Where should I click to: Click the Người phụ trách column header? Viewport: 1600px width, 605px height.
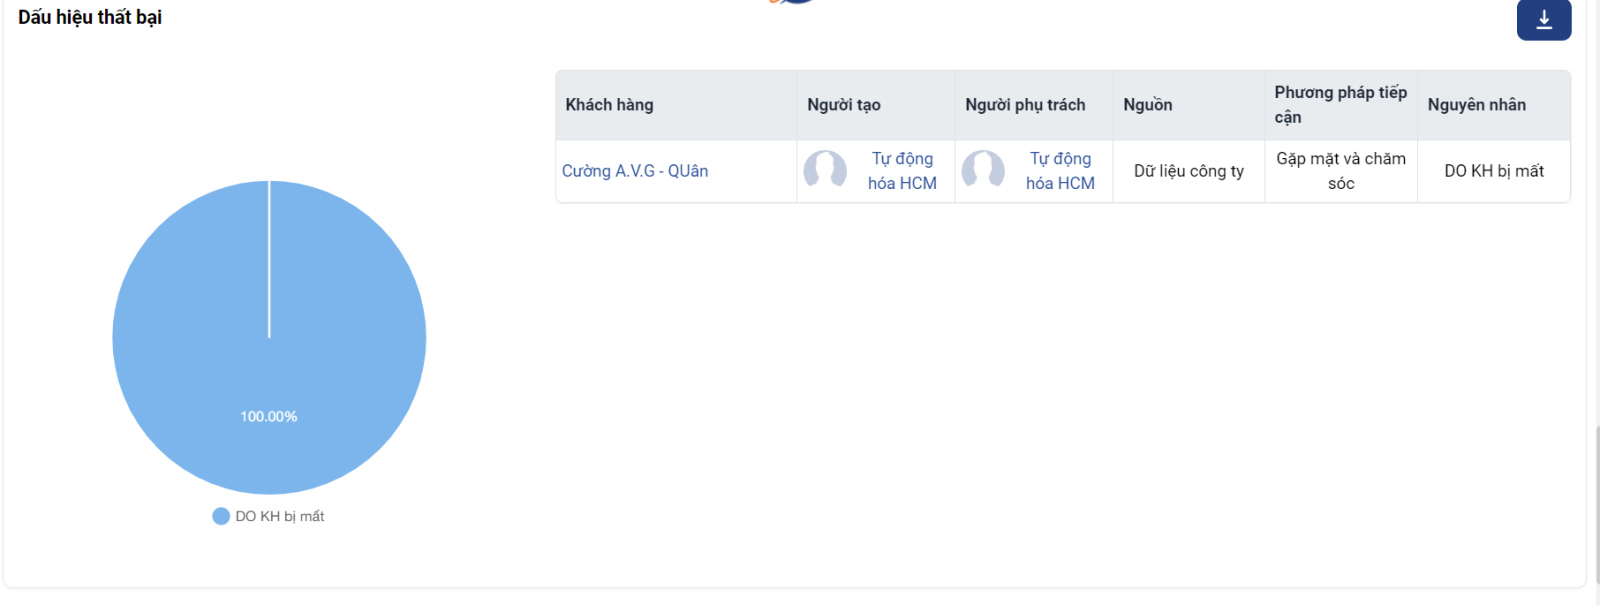tap(1025, 105)
